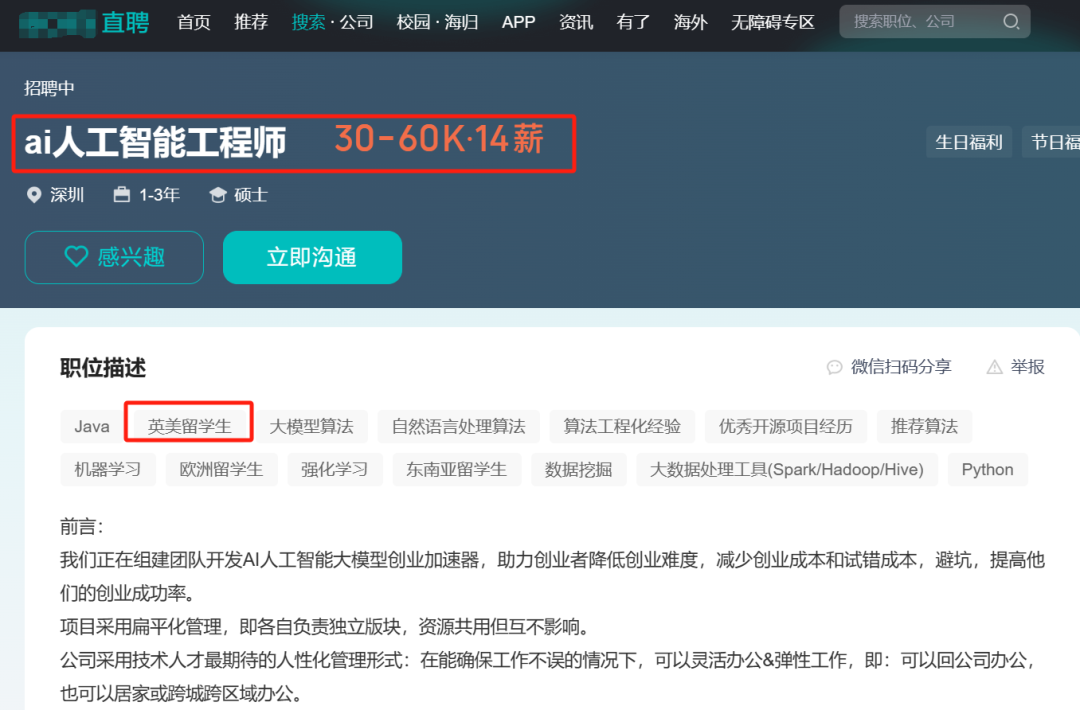Click the 感兴趣 button
Viewport: 1080px width, 710px height.
[x=113, y=257]
